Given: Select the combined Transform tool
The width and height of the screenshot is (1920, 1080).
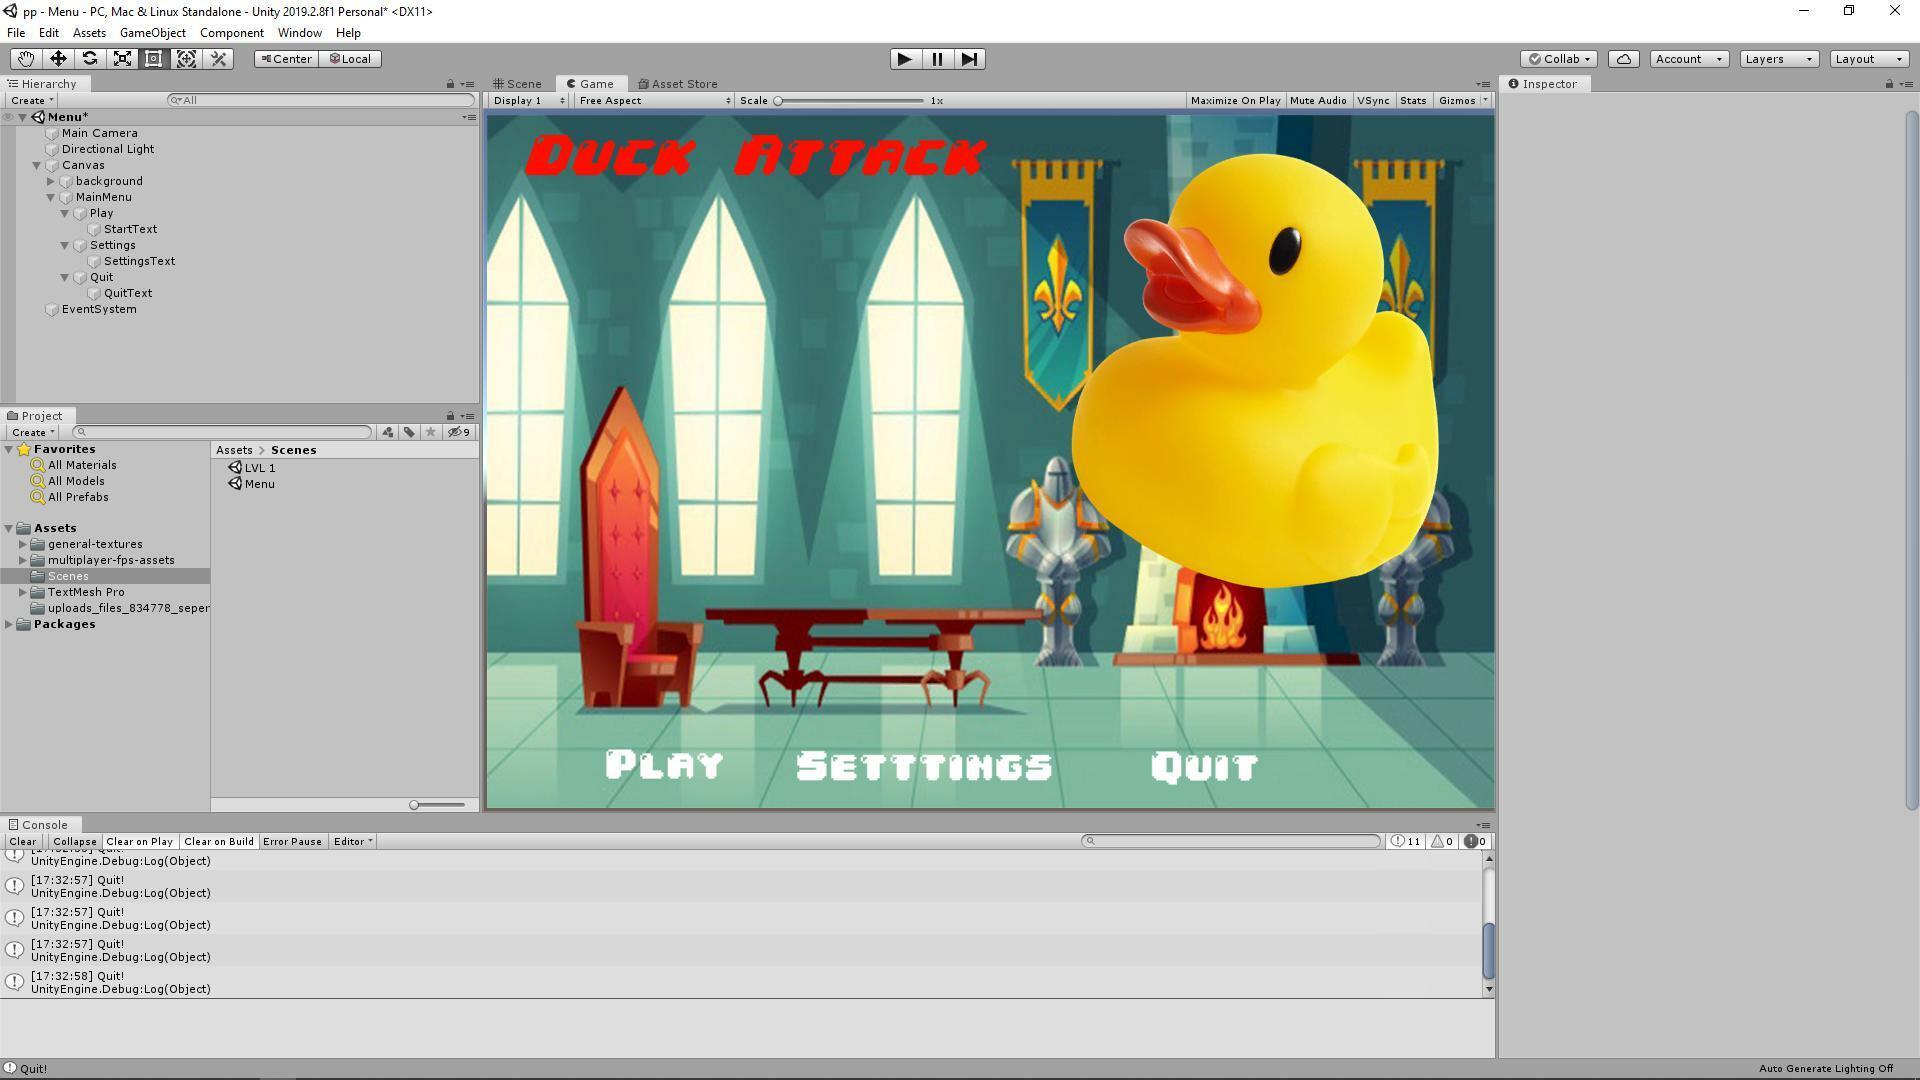Looking at the screenshot, I should (x=186, y=59).
